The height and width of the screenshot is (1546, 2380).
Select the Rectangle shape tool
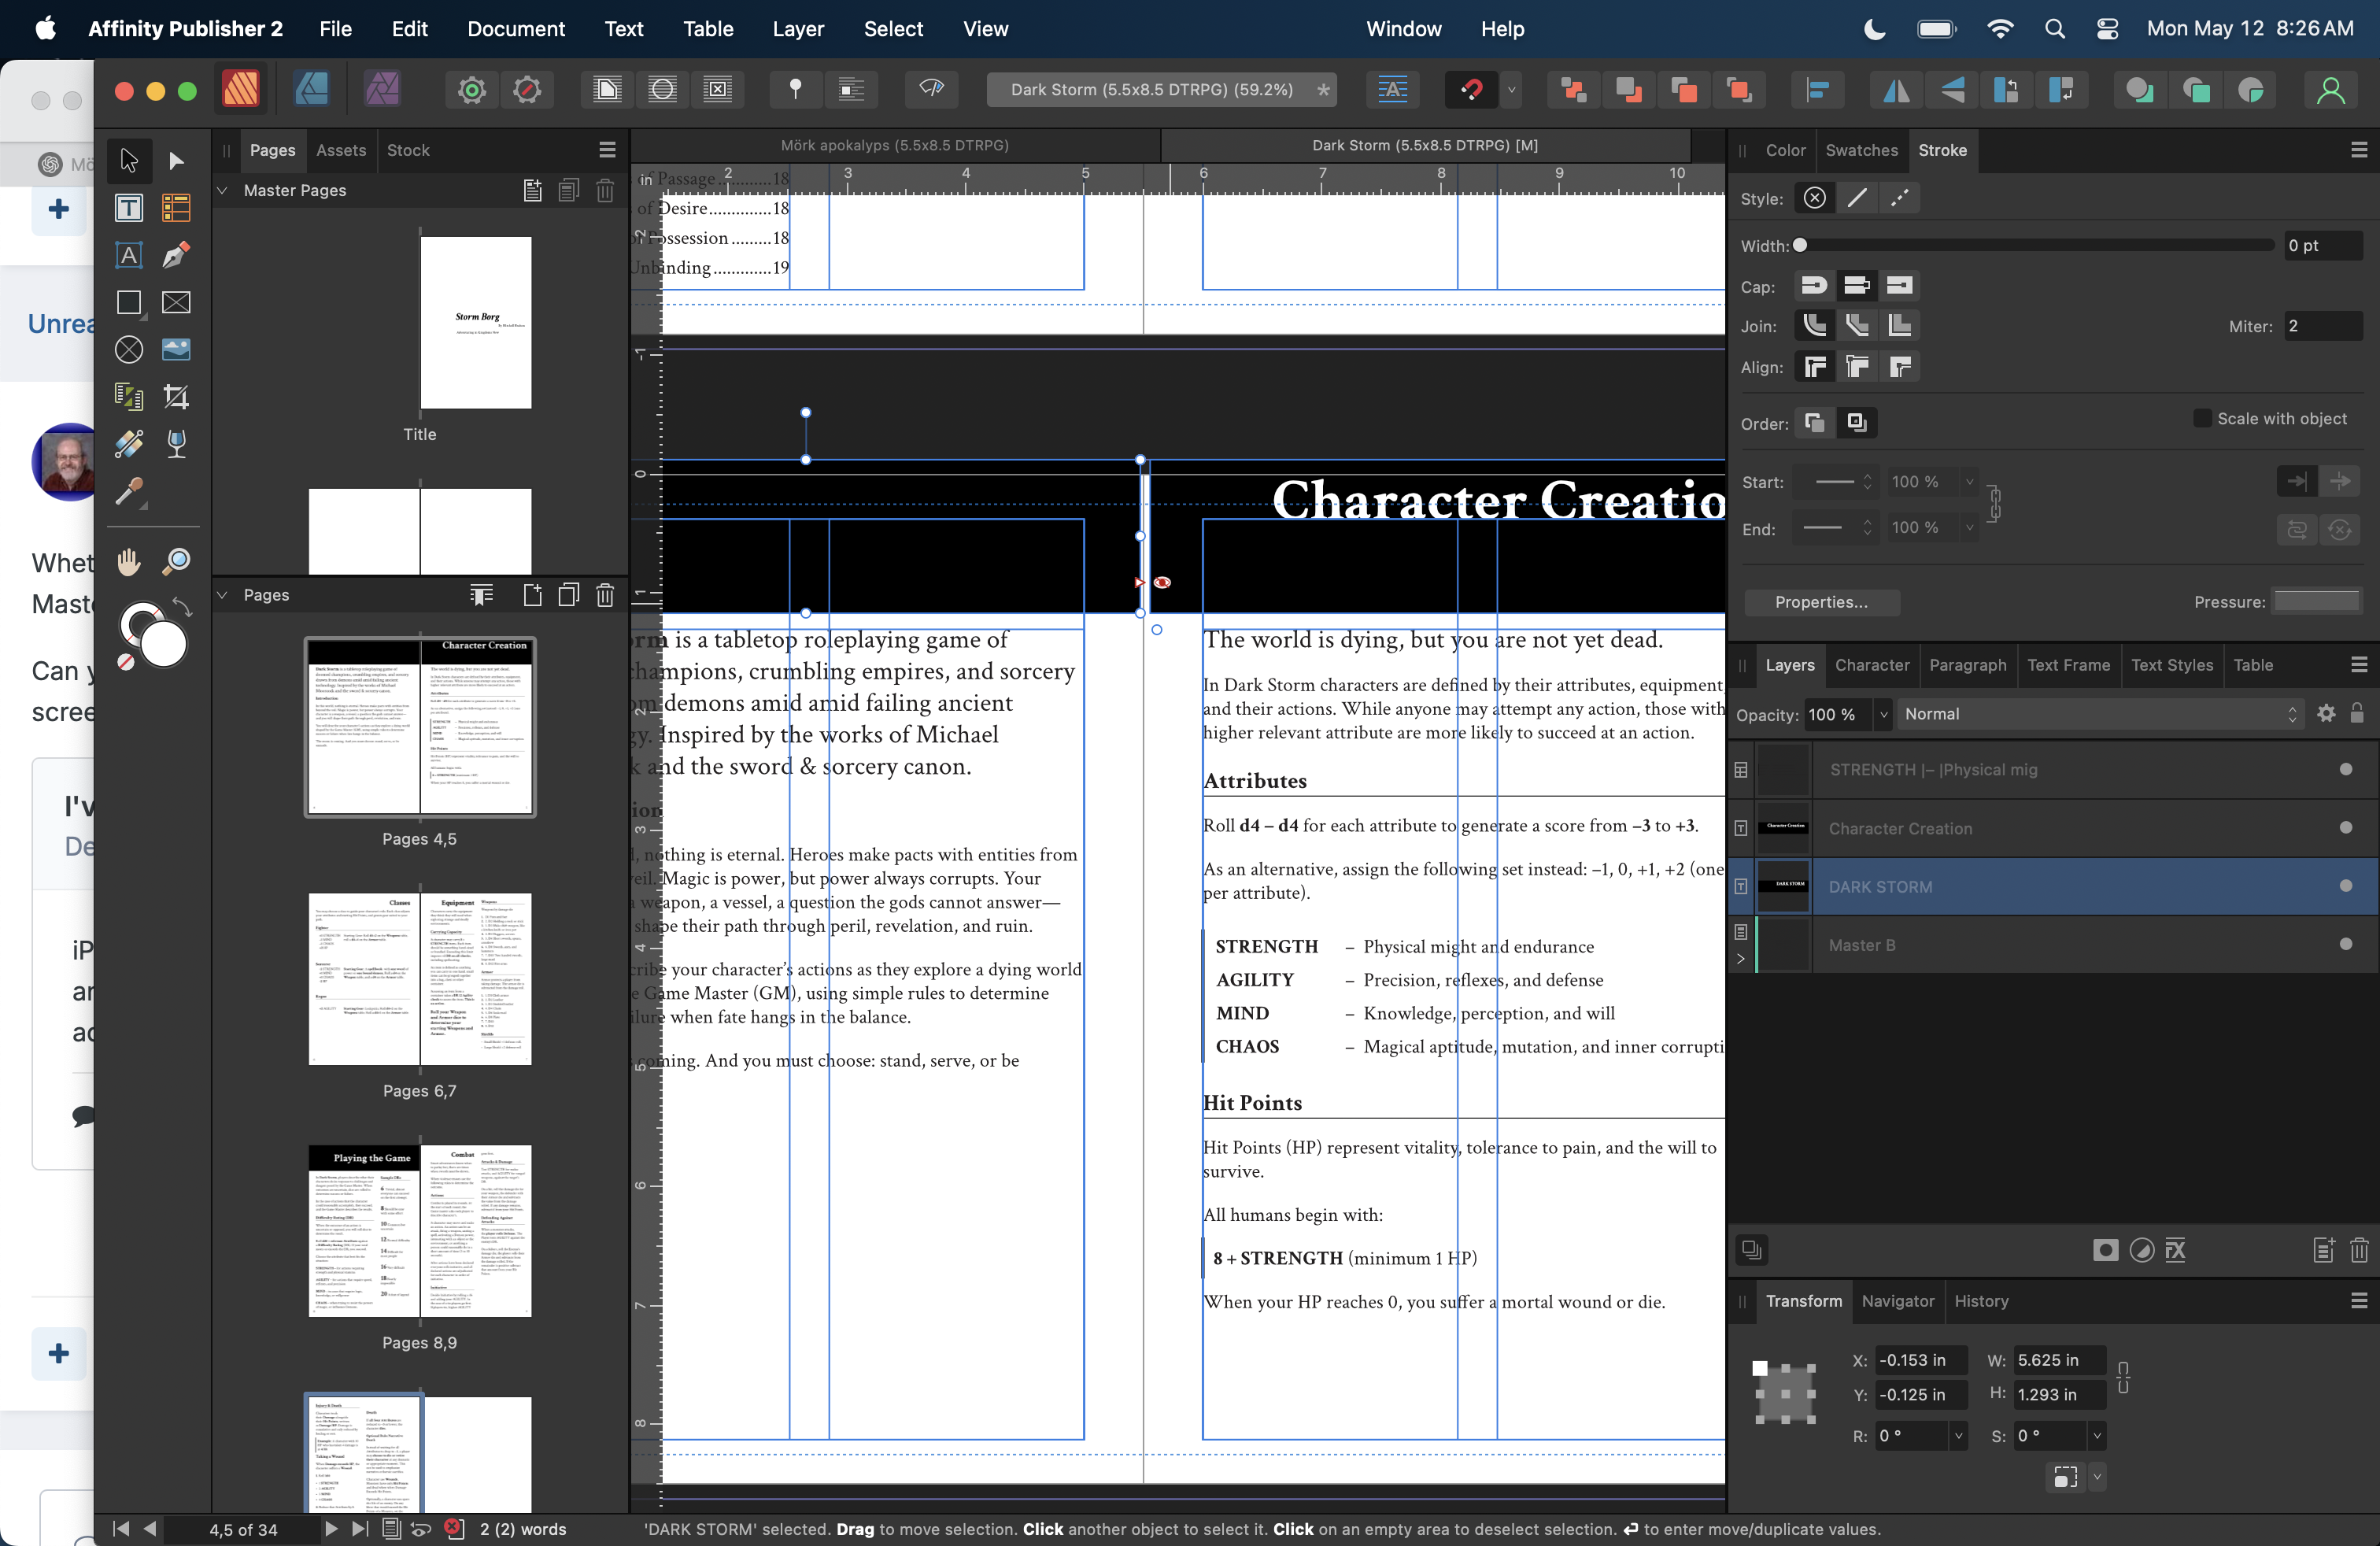128,302
